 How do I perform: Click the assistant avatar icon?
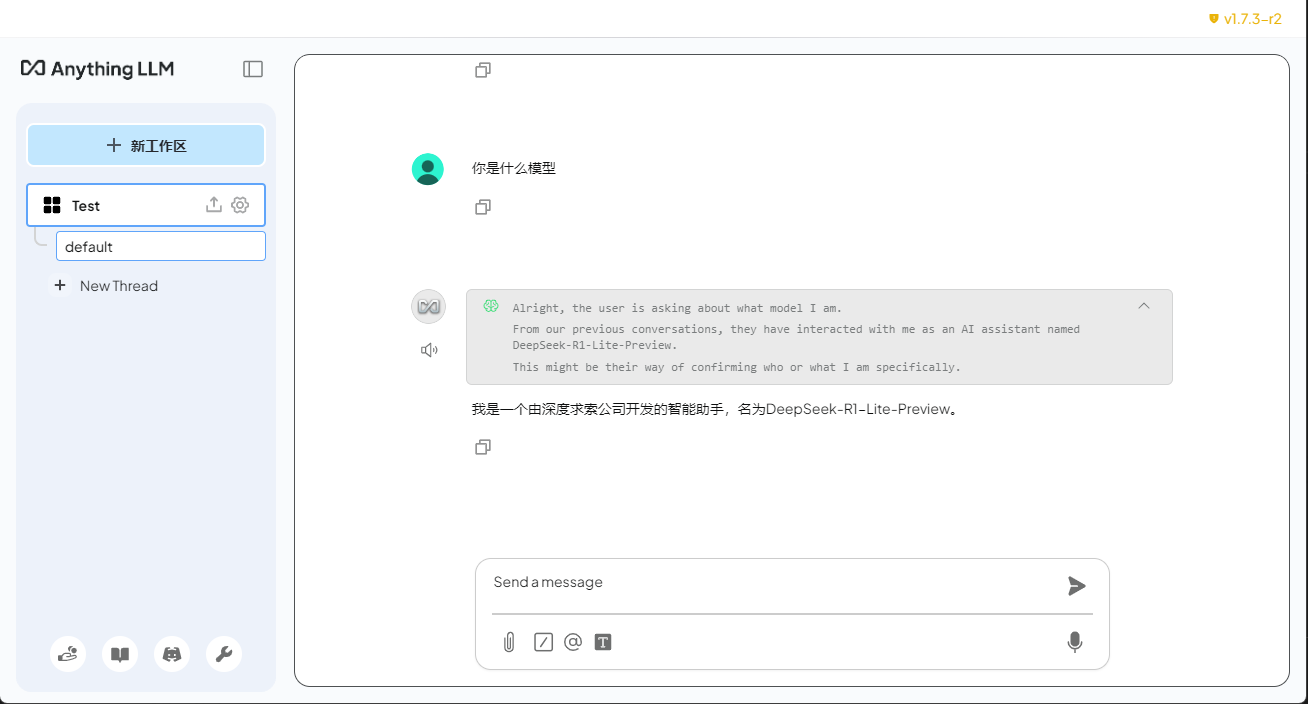[428, 306]
